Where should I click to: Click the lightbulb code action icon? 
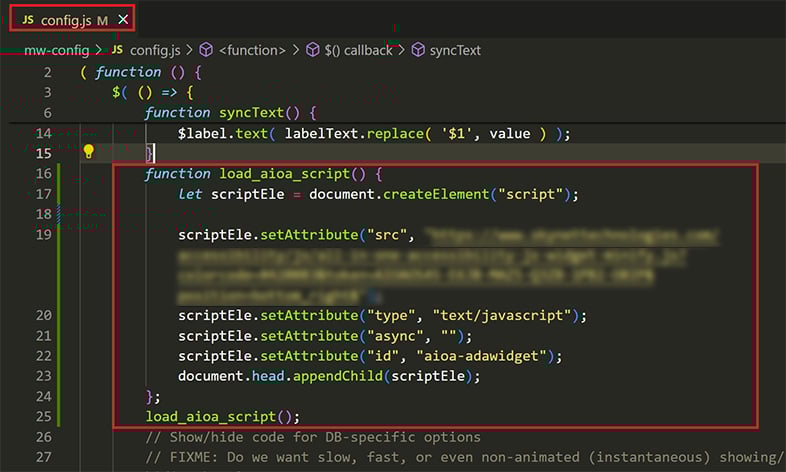[x=88, y=153]
